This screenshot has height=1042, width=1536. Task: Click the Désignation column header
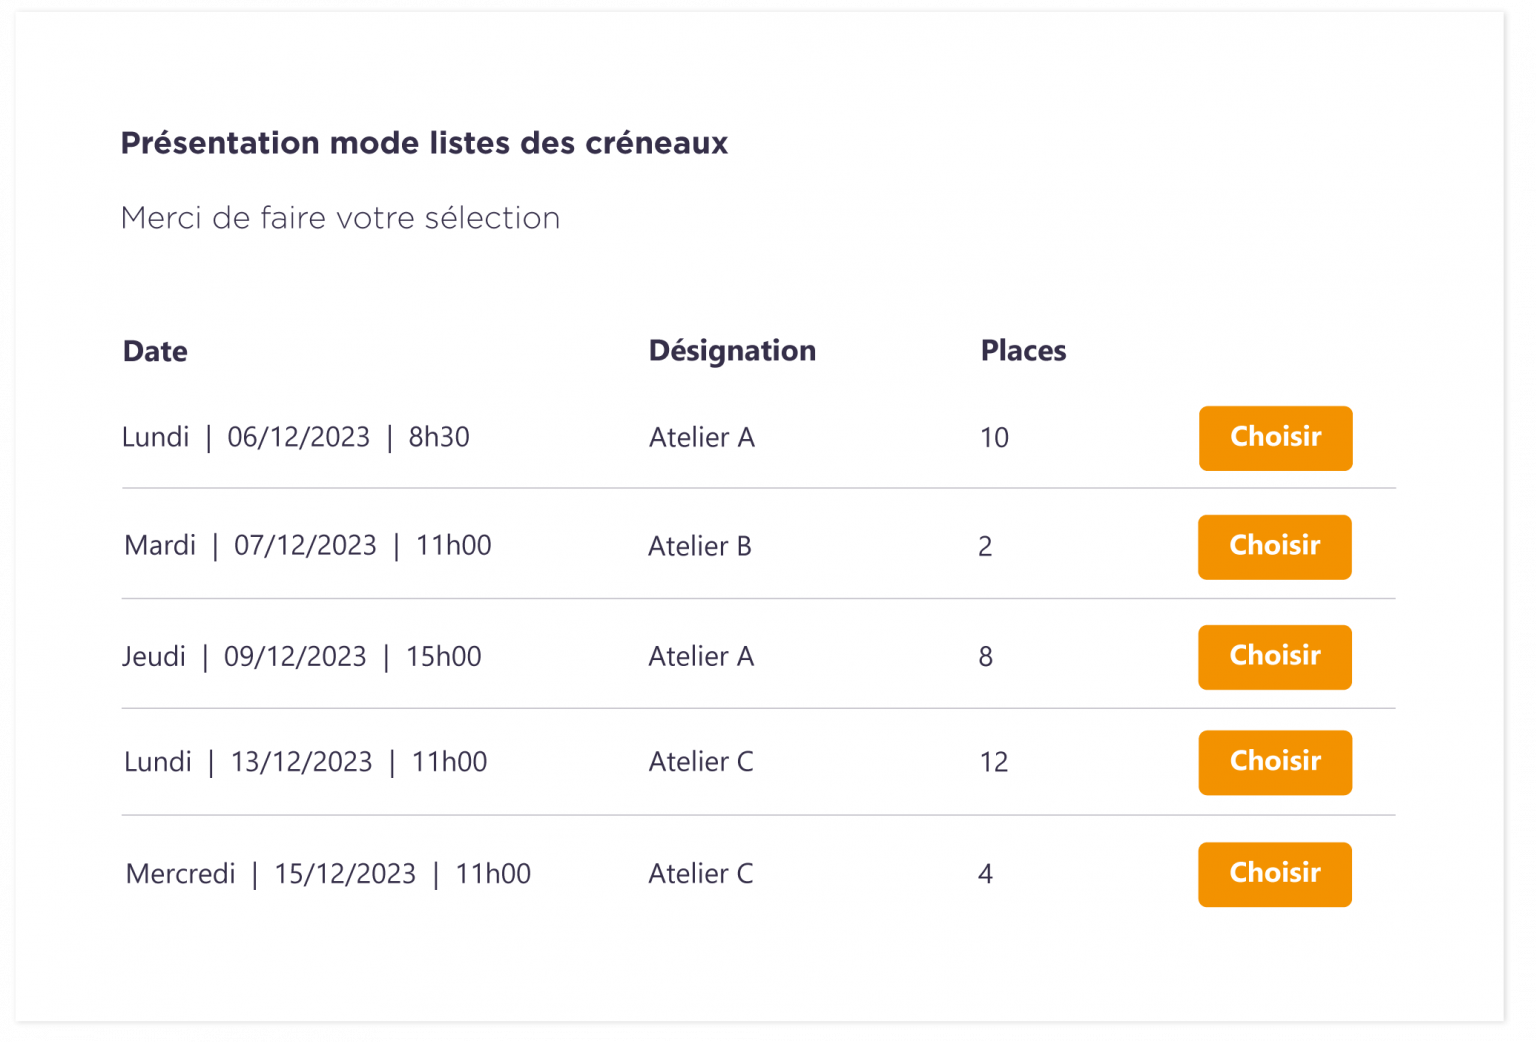click(x=732, y=350)
